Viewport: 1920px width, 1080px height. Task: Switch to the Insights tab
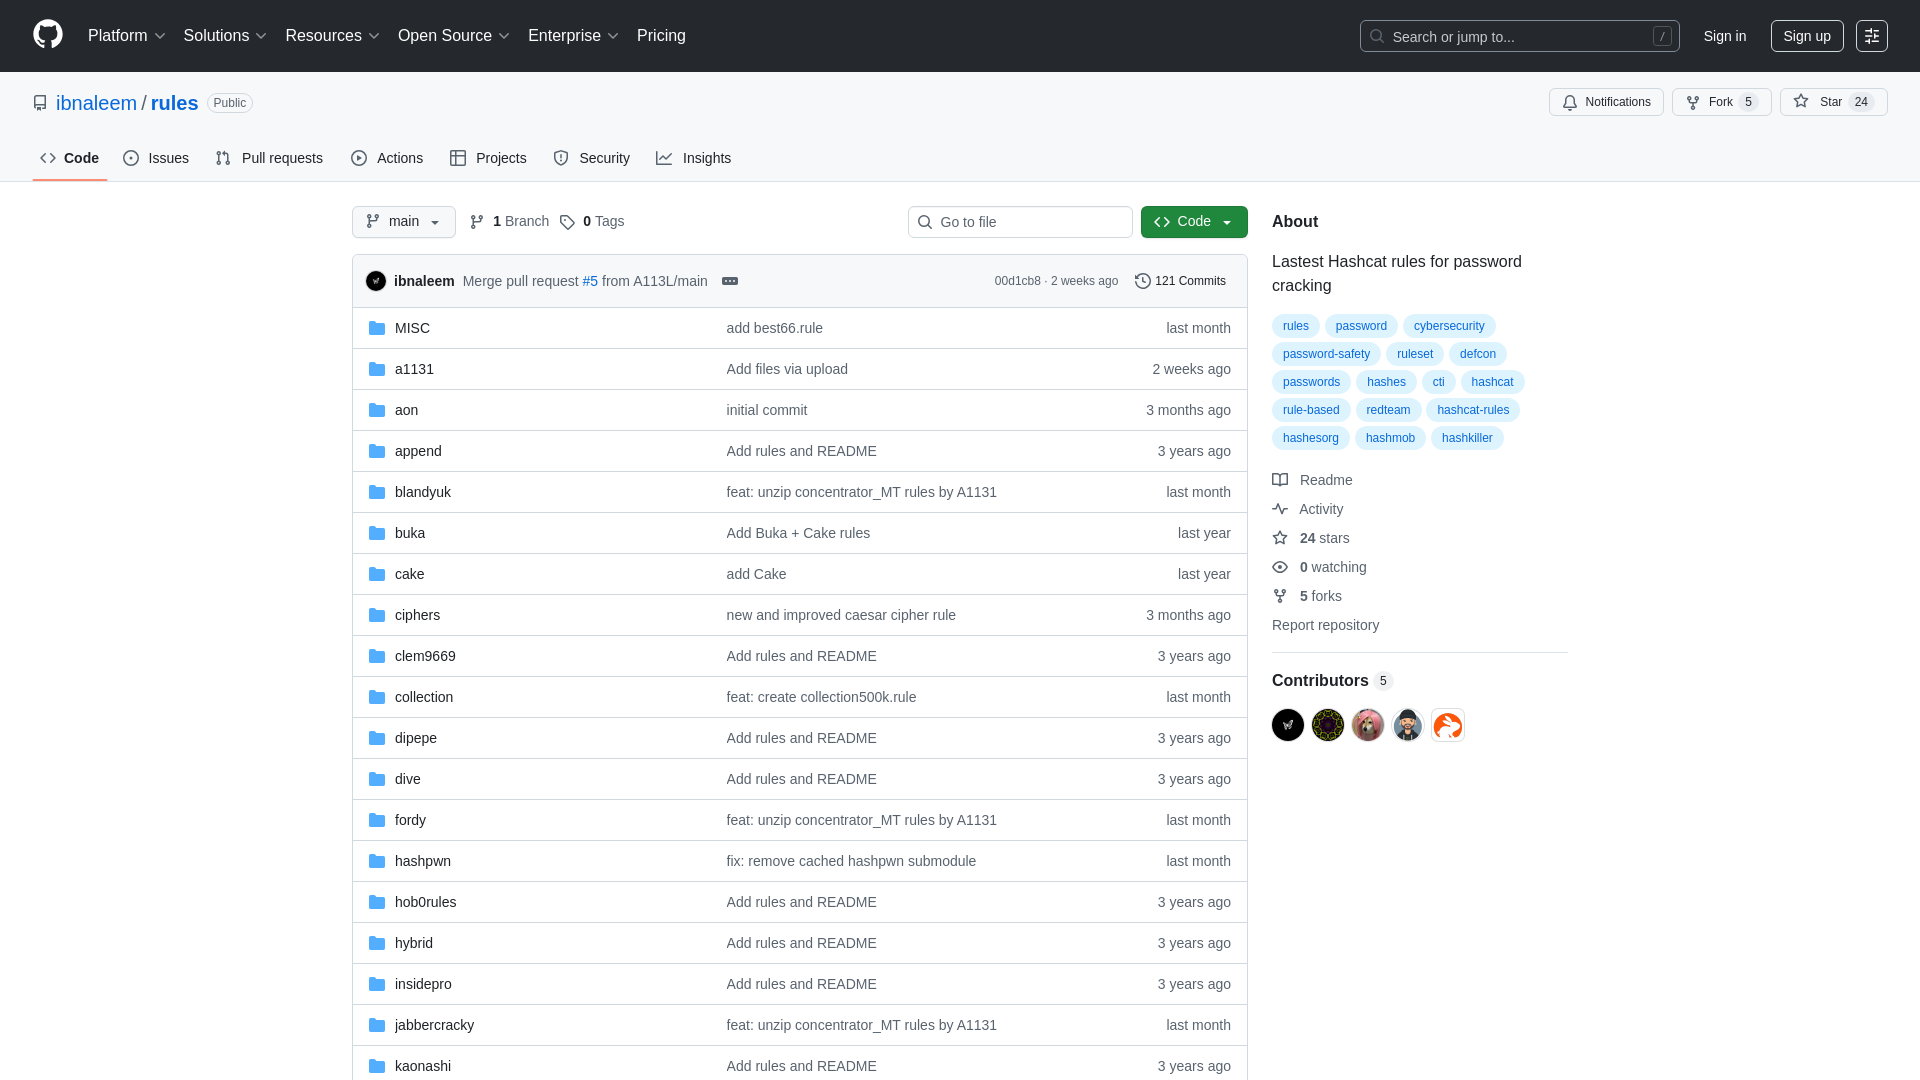[693, 158]
